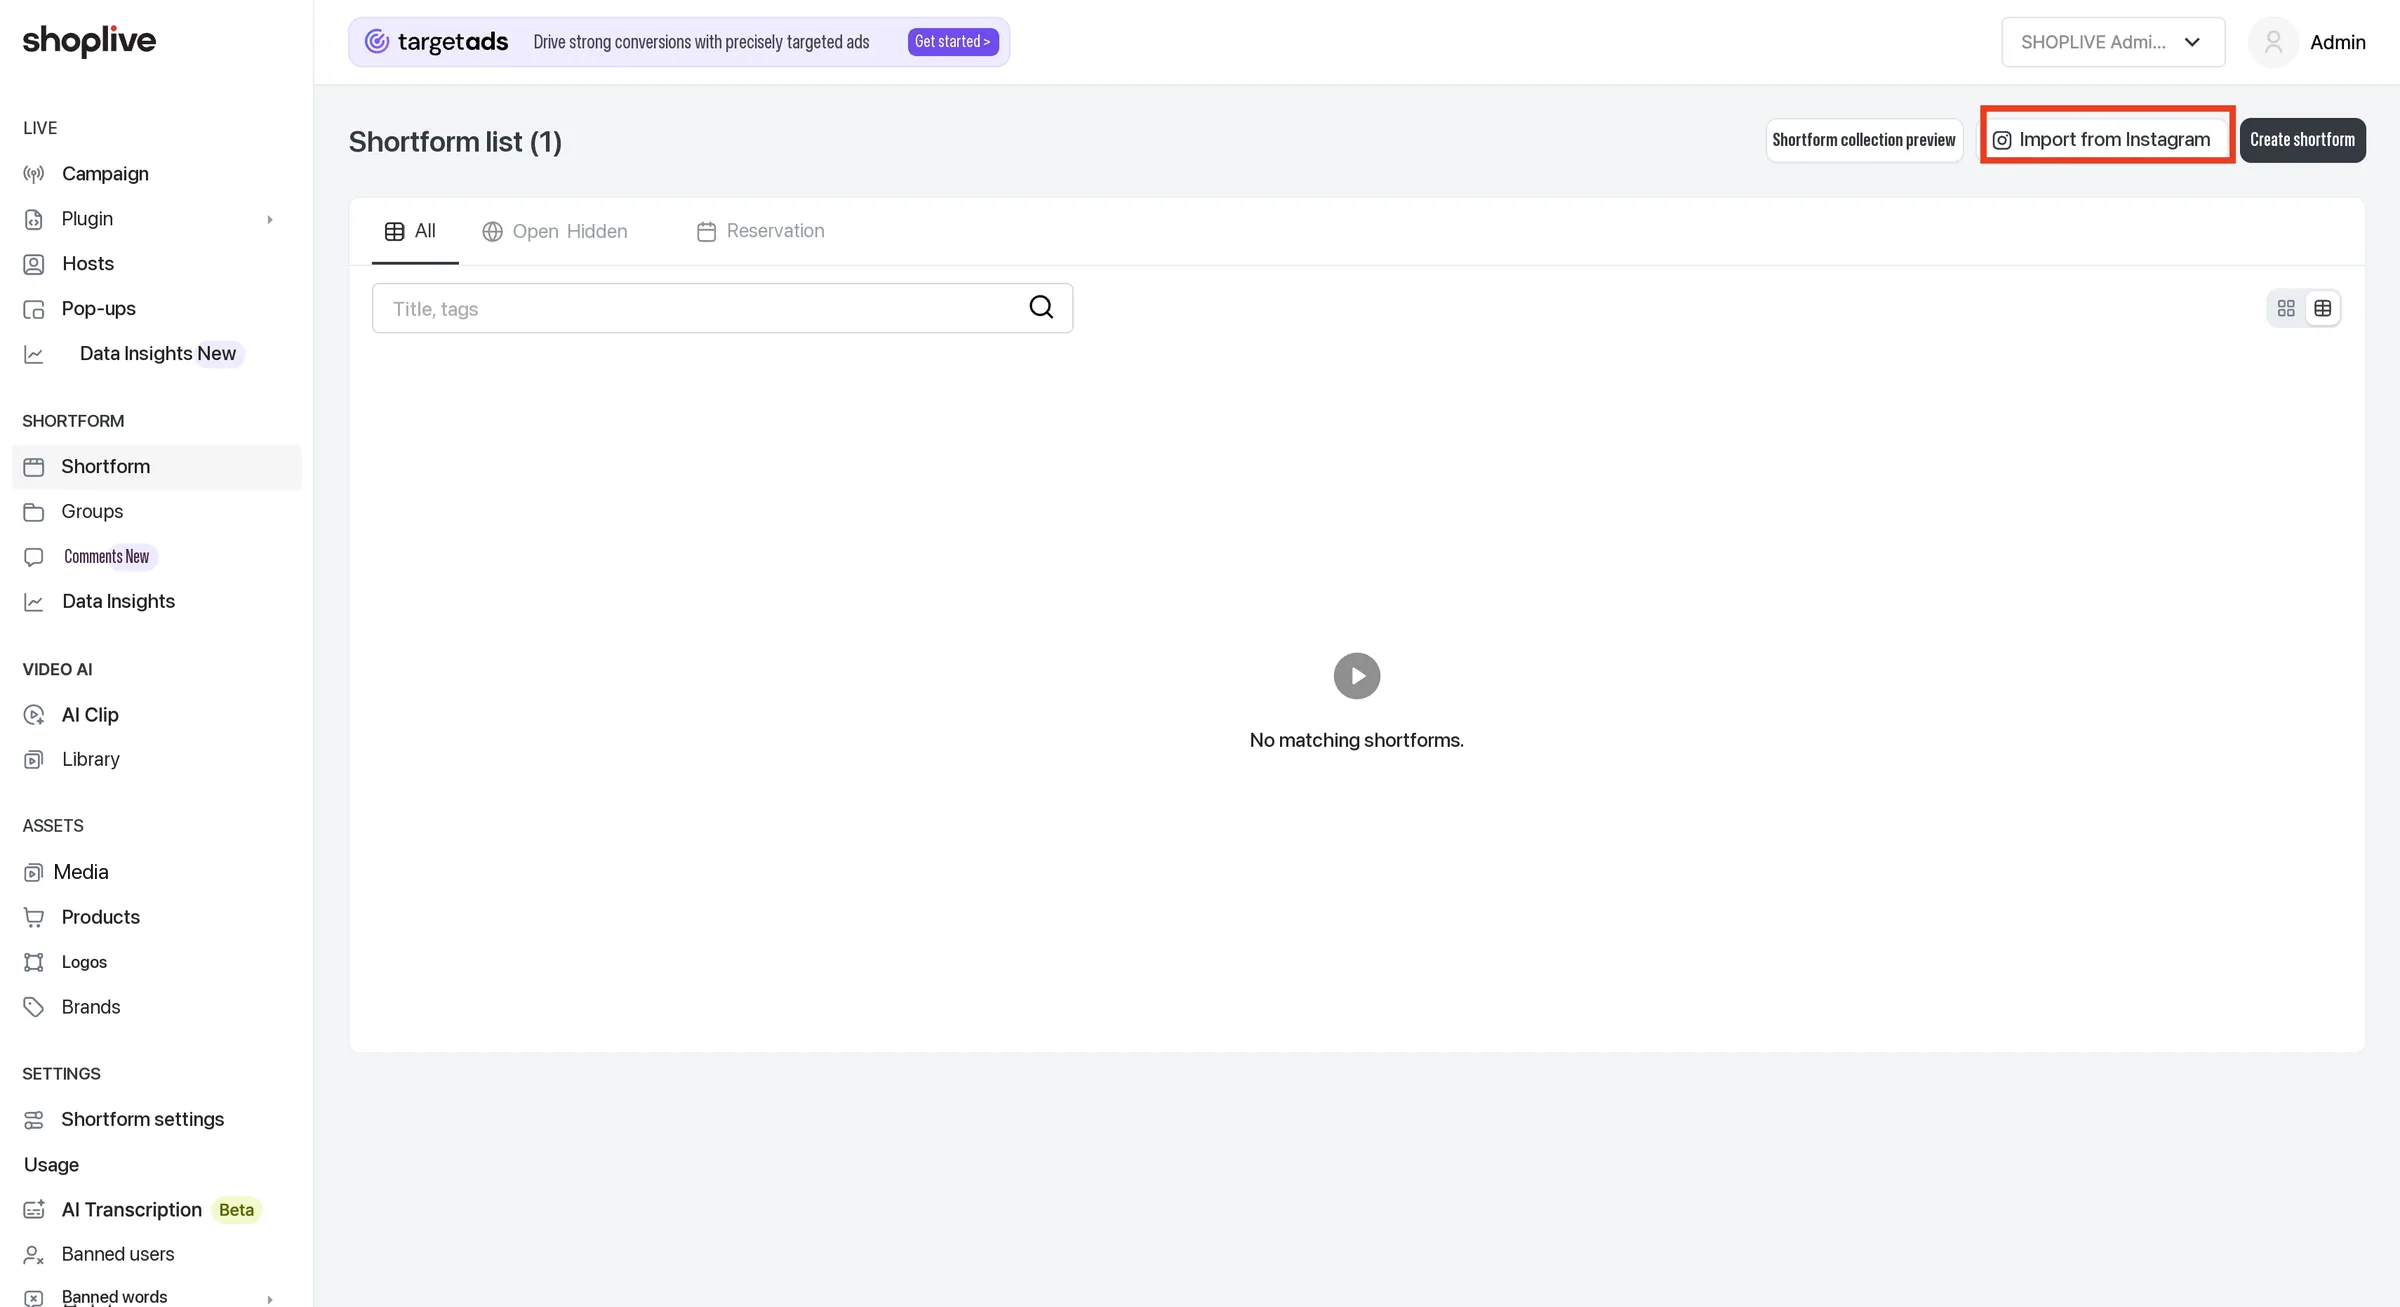
Task: Click the Media sidebar icon
Action: [34, 872]
